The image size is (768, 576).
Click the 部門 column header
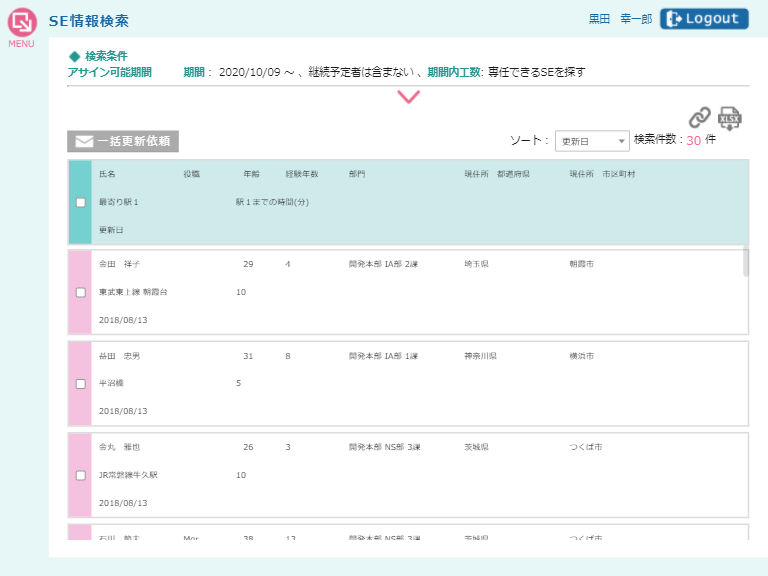[x=357, y=174]
